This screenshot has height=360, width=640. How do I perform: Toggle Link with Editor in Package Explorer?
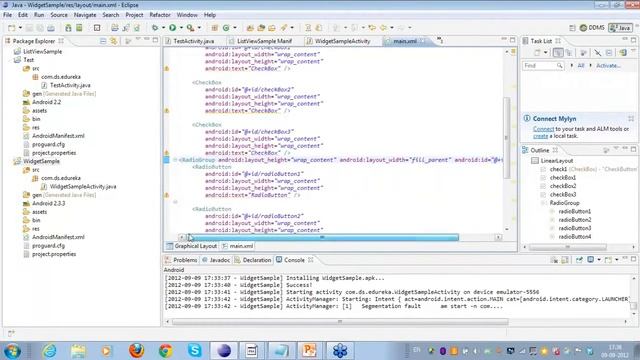coord(113,41)
